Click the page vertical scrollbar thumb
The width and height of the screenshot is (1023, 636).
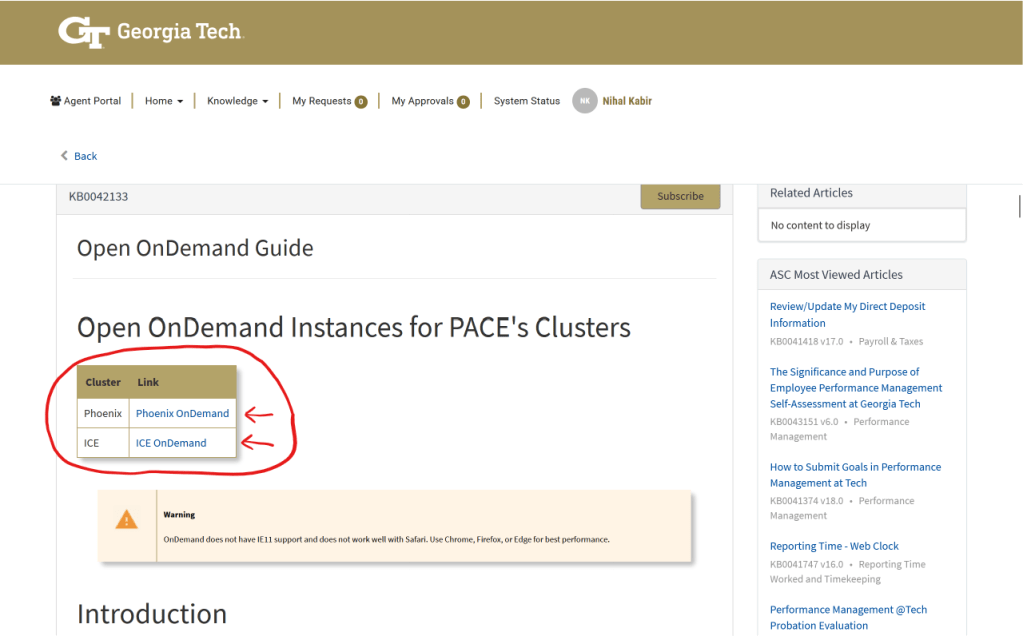[1019, 205]
